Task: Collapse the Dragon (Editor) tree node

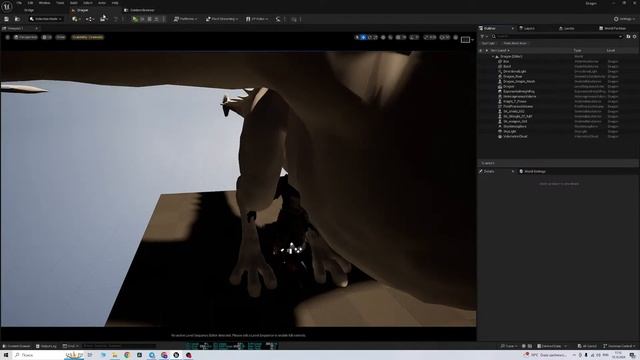Action: click(493, 56)
